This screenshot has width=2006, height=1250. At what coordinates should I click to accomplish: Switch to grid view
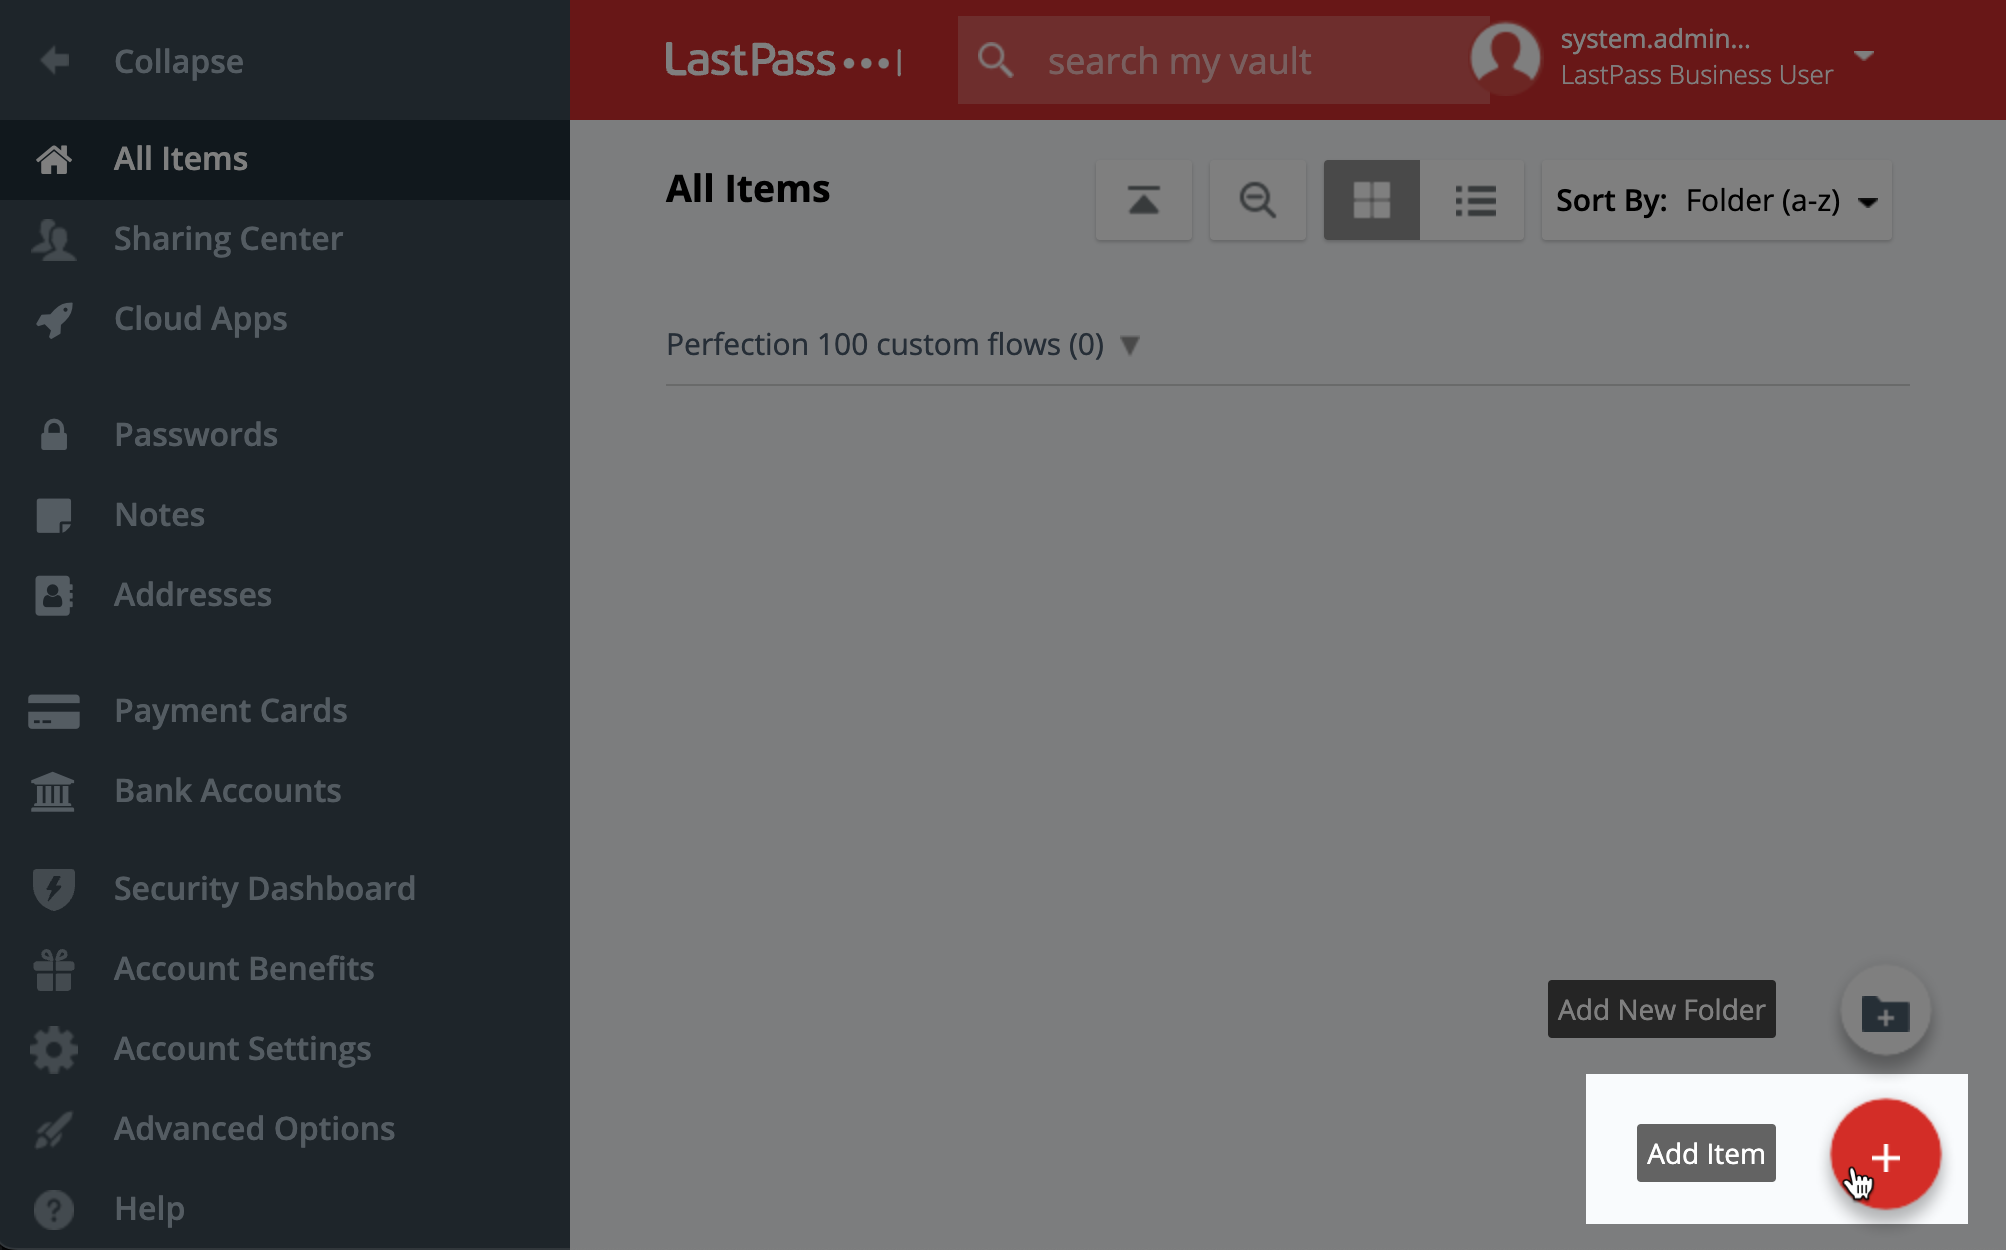click(x=1372, y=200)
